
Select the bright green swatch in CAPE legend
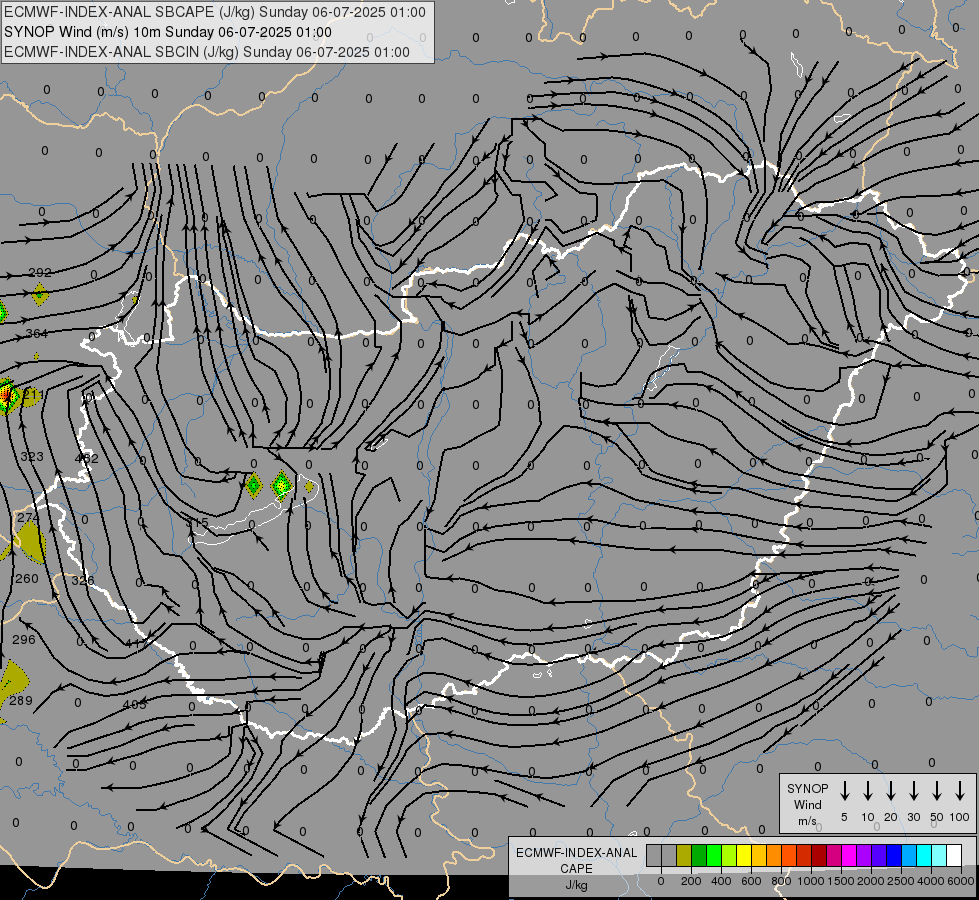pyautogui.click(x=714, y=855)
